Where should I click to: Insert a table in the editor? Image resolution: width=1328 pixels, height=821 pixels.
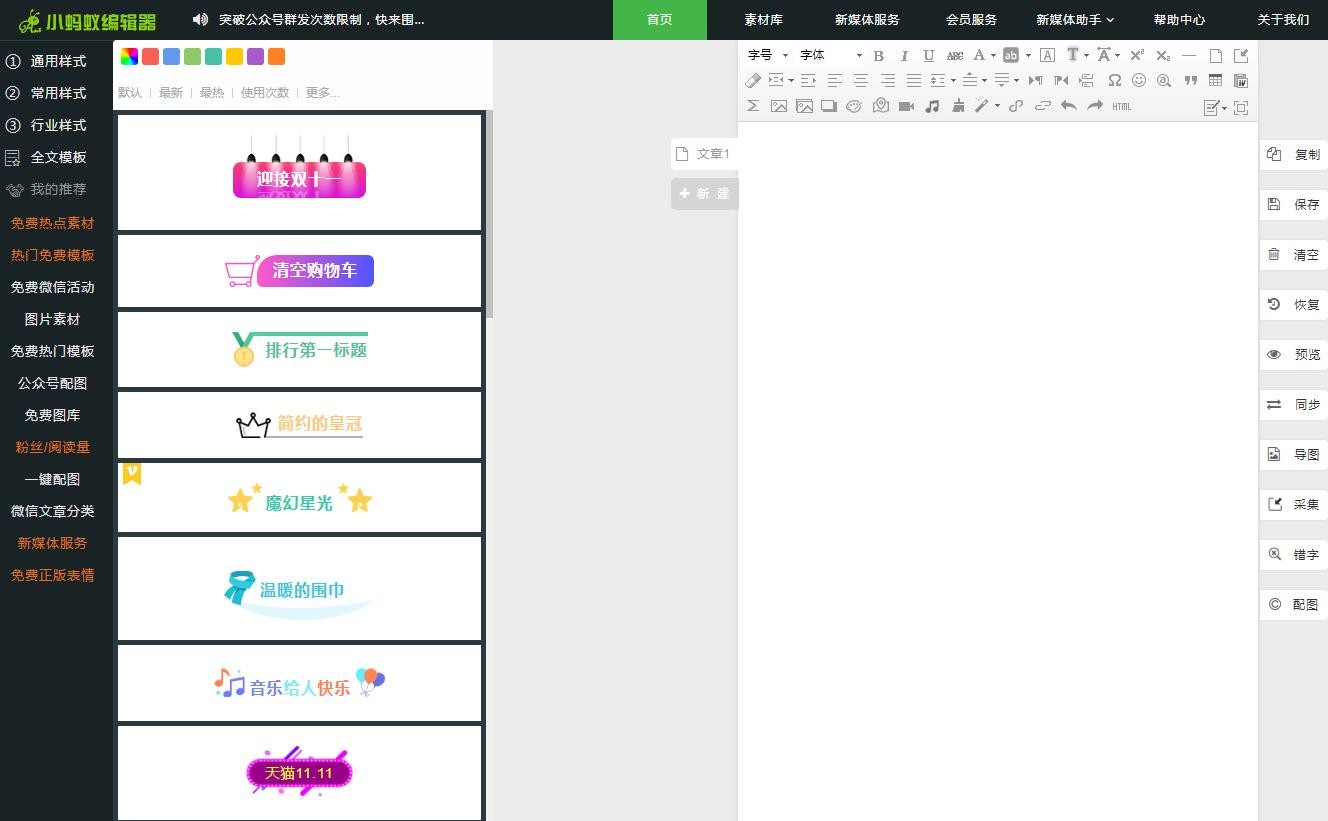(1215, 81)
